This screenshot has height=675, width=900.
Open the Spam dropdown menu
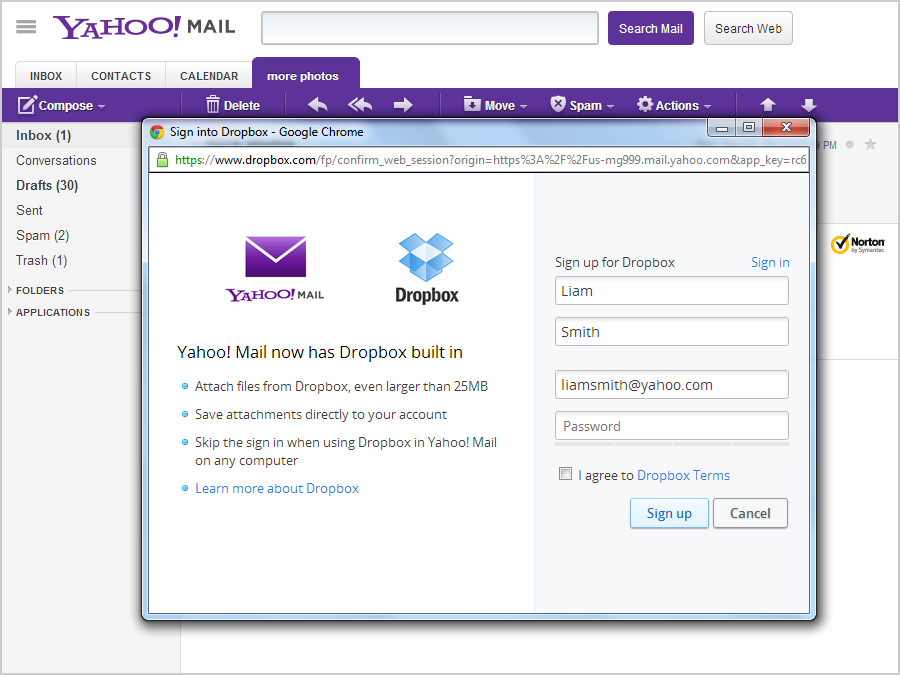[x=609, y=106]
